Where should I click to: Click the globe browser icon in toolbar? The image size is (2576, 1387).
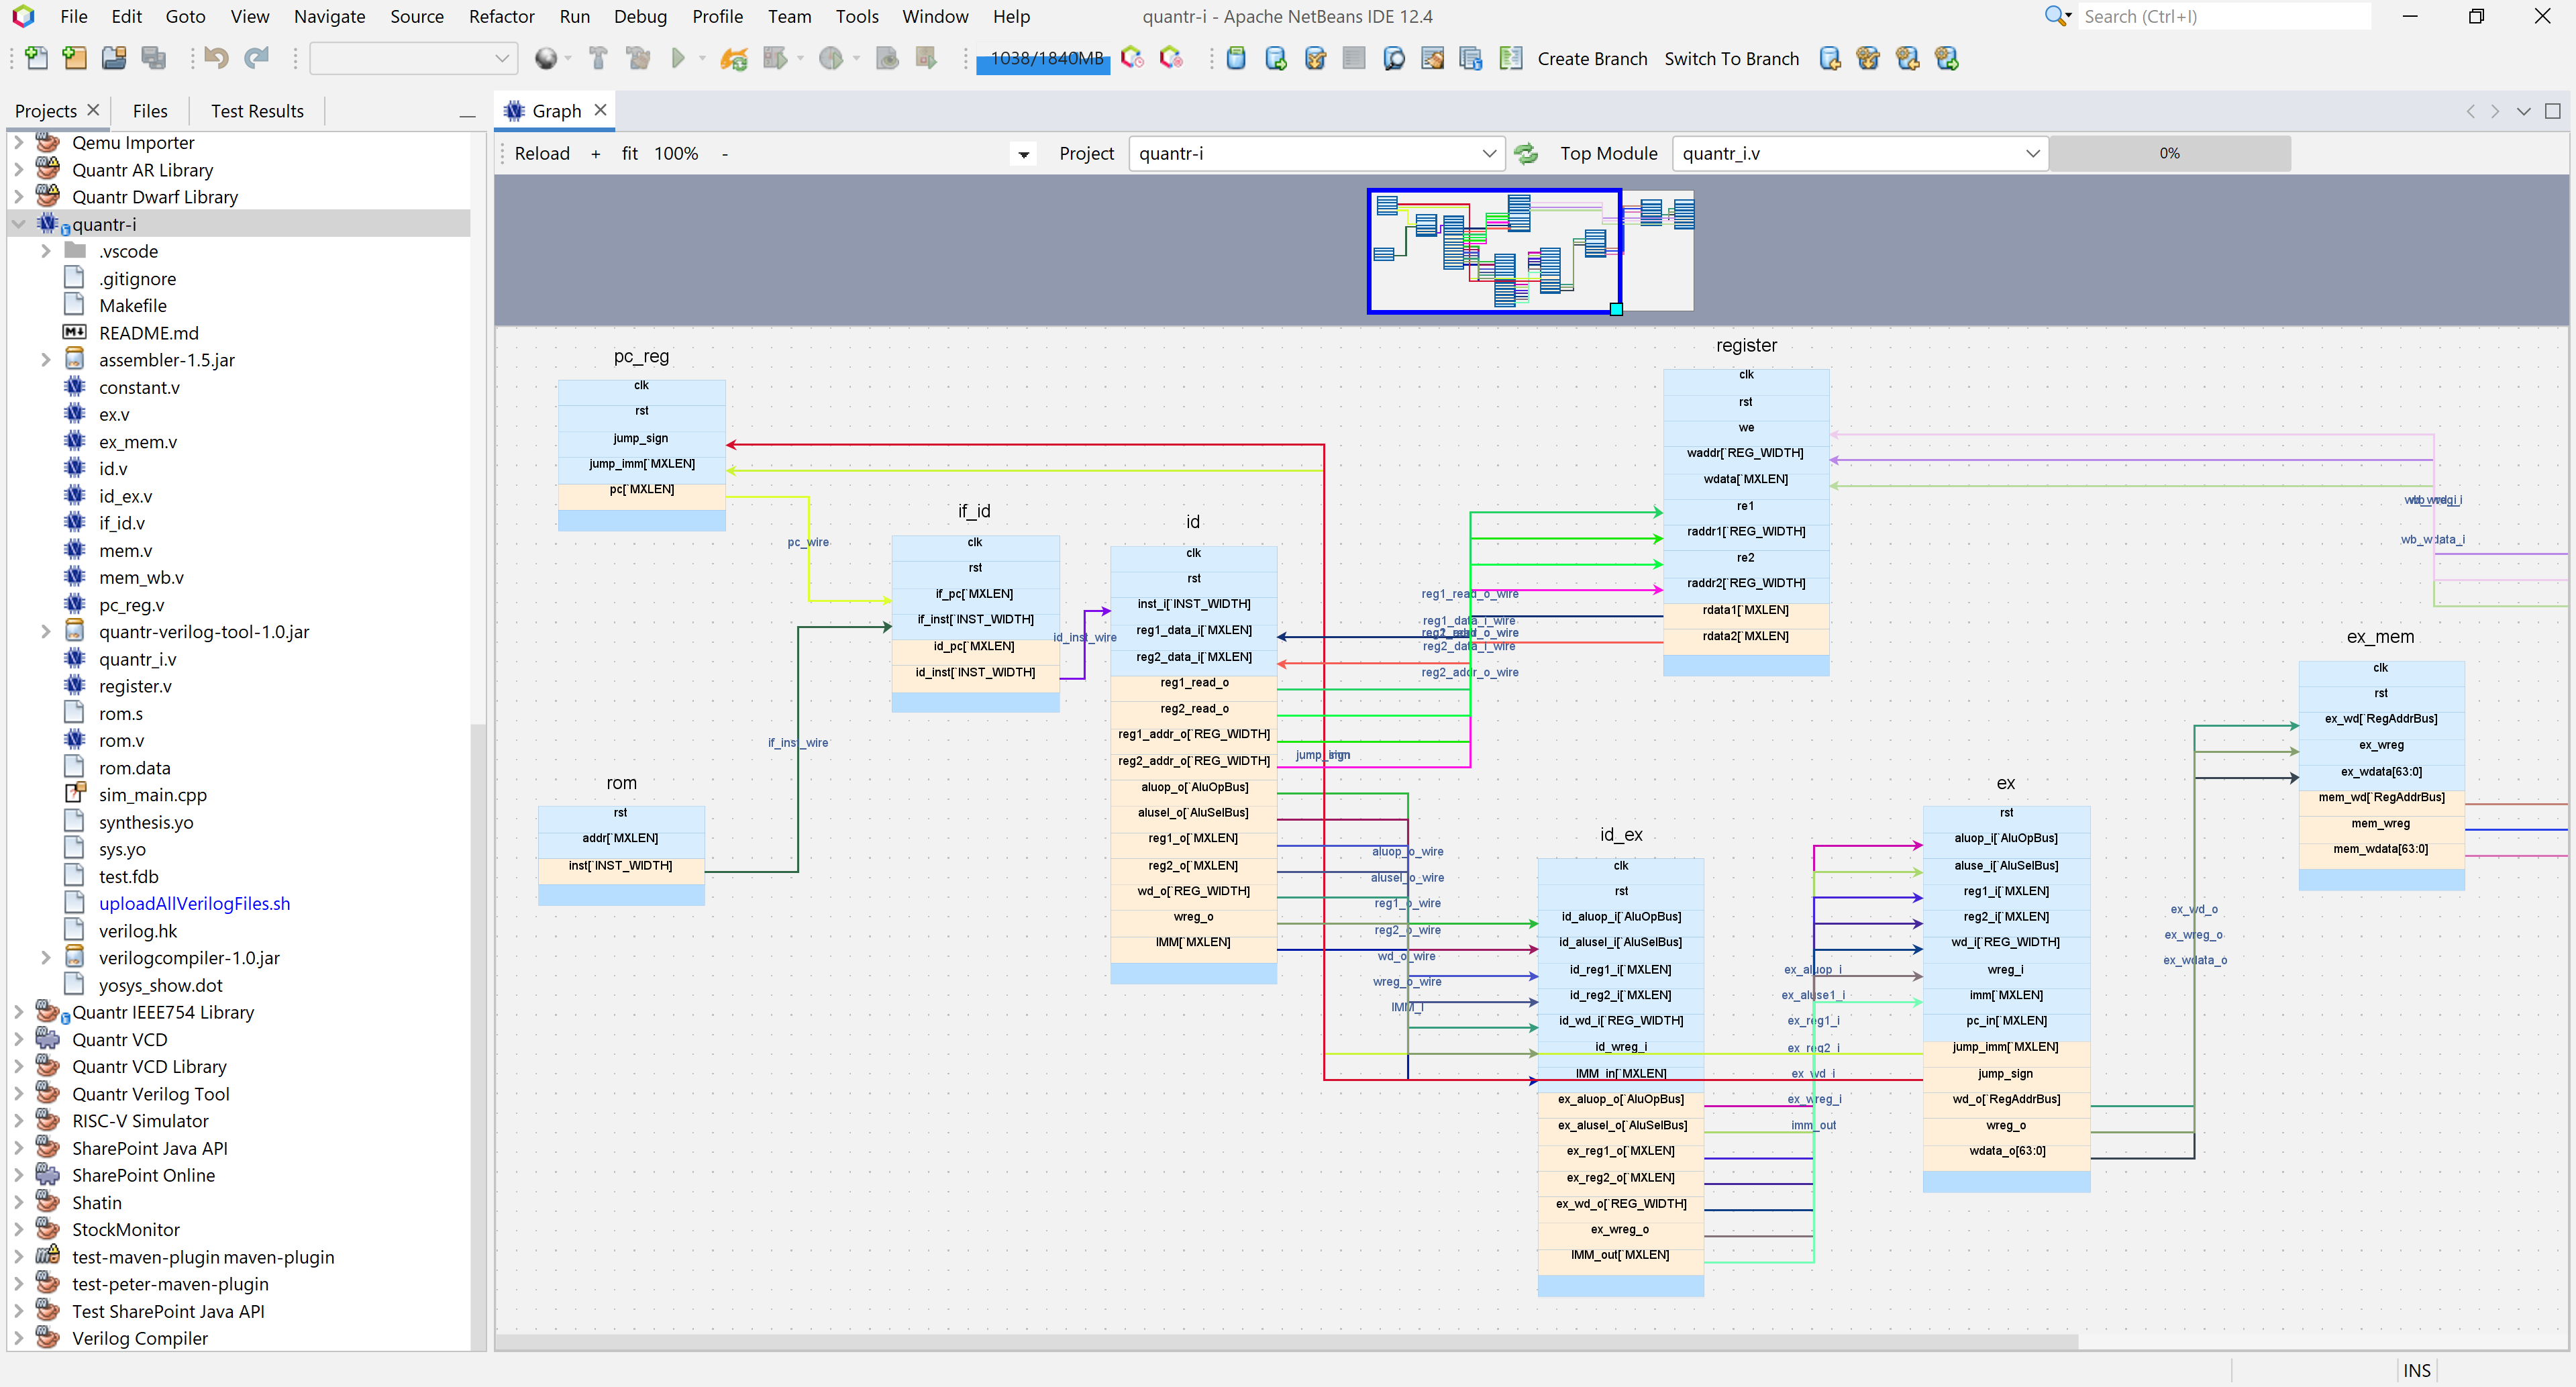546,58
